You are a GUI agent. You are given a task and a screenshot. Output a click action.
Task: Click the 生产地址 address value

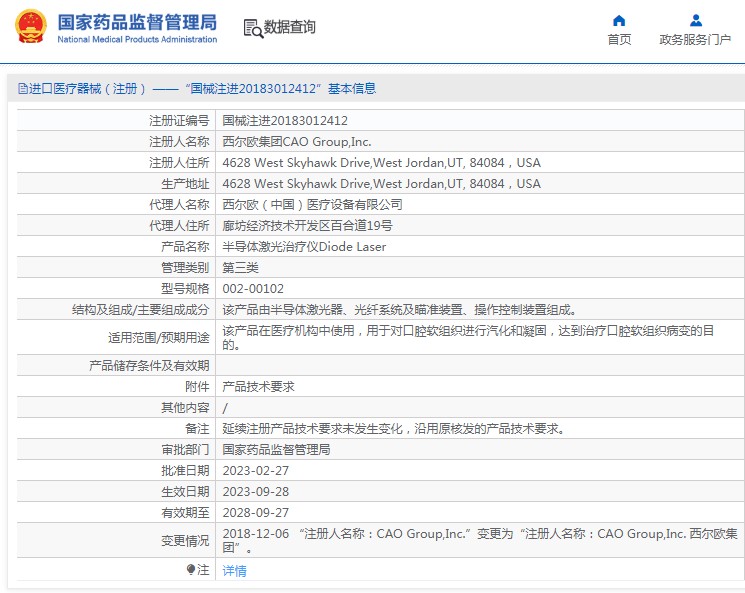(x=382, y=183)
